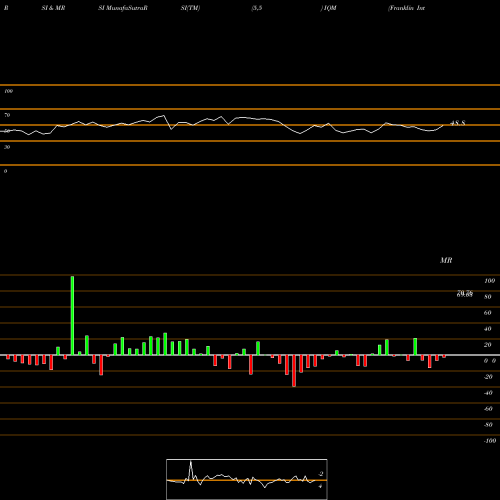
Task: Click the 48.8 RSI current value label
Action: [x=458, y=123]
